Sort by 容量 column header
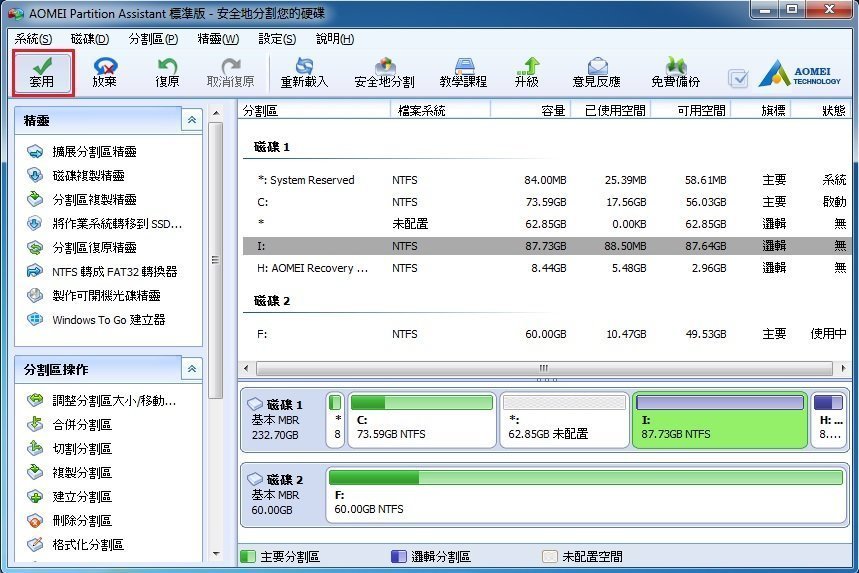This screenshot has width=859, height=573. coord(530,111)
